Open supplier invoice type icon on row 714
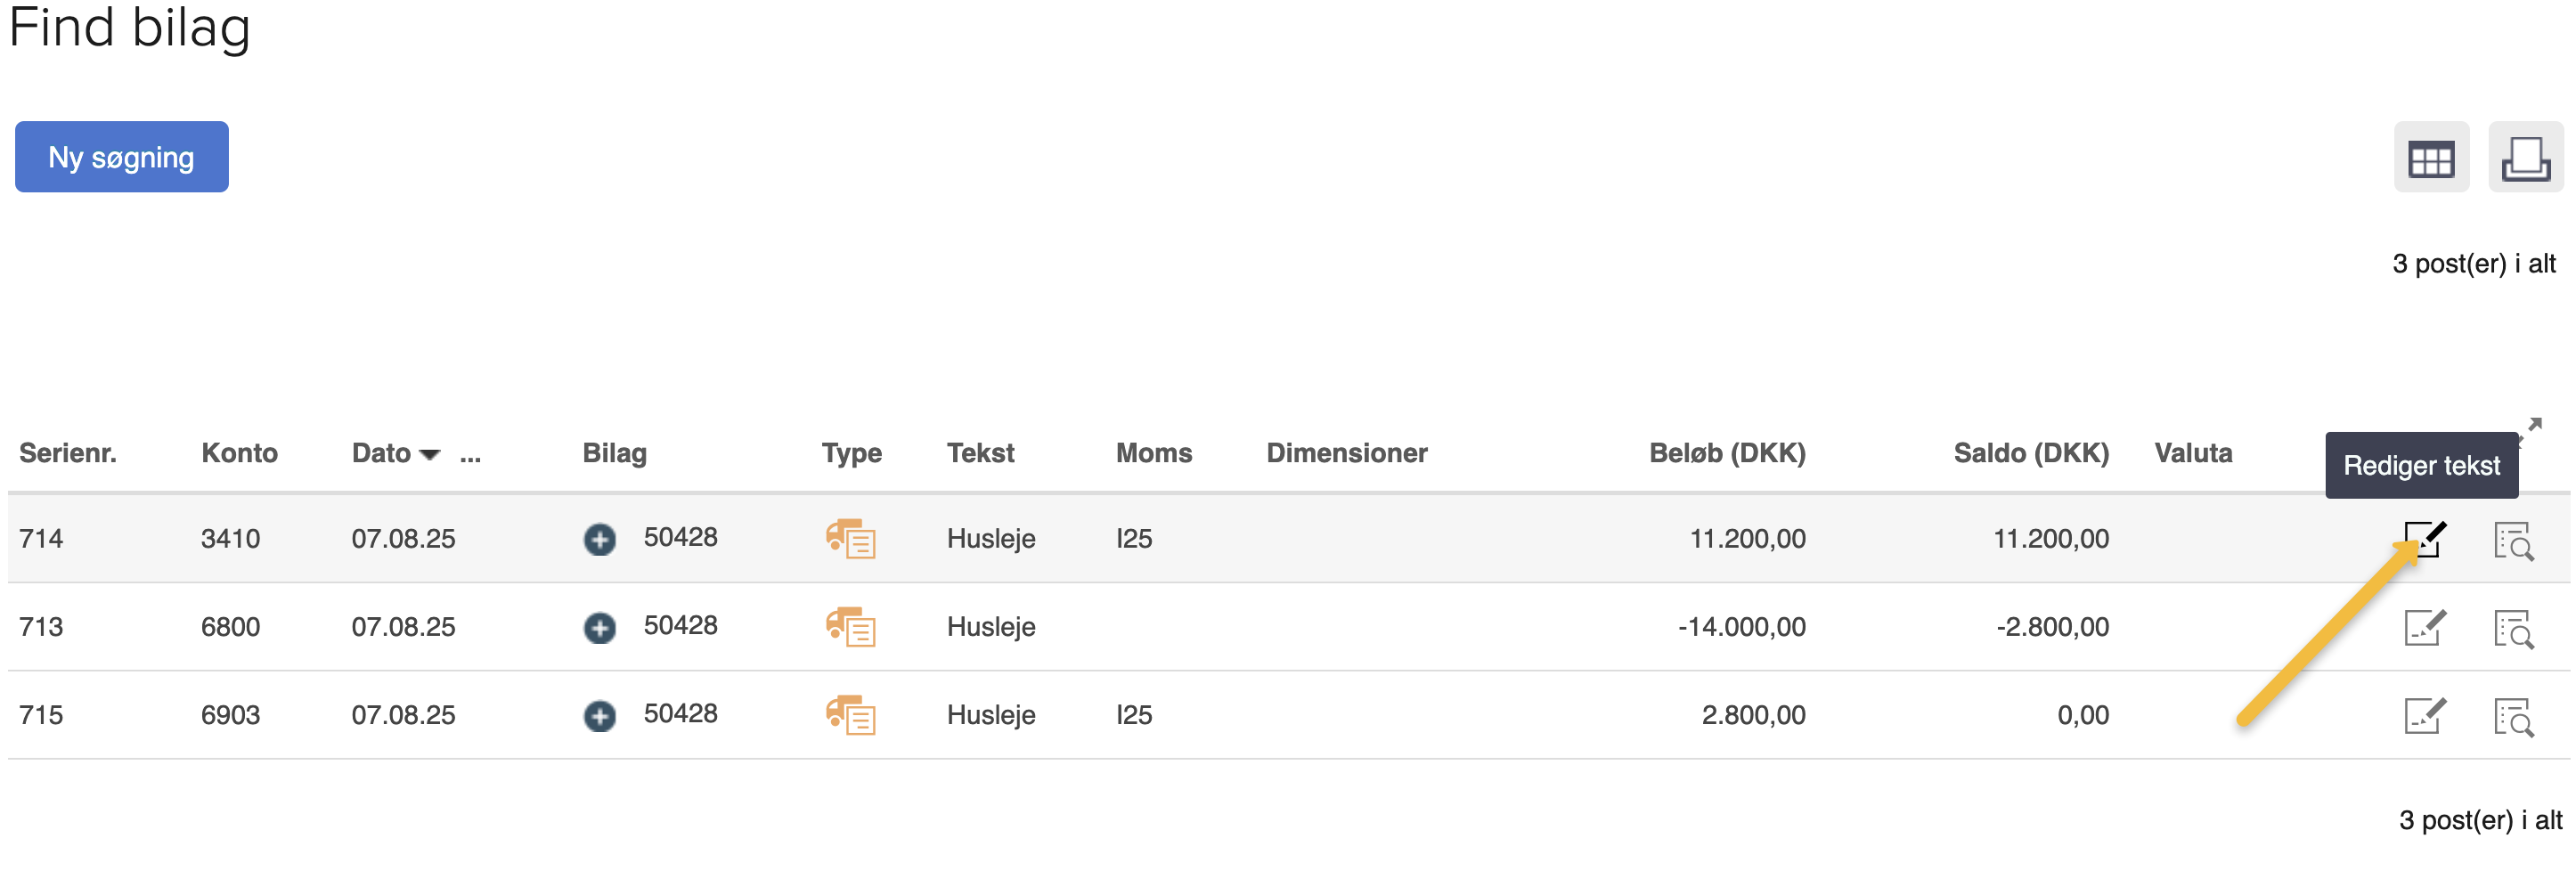The image size is (2576, 887). 850,539
